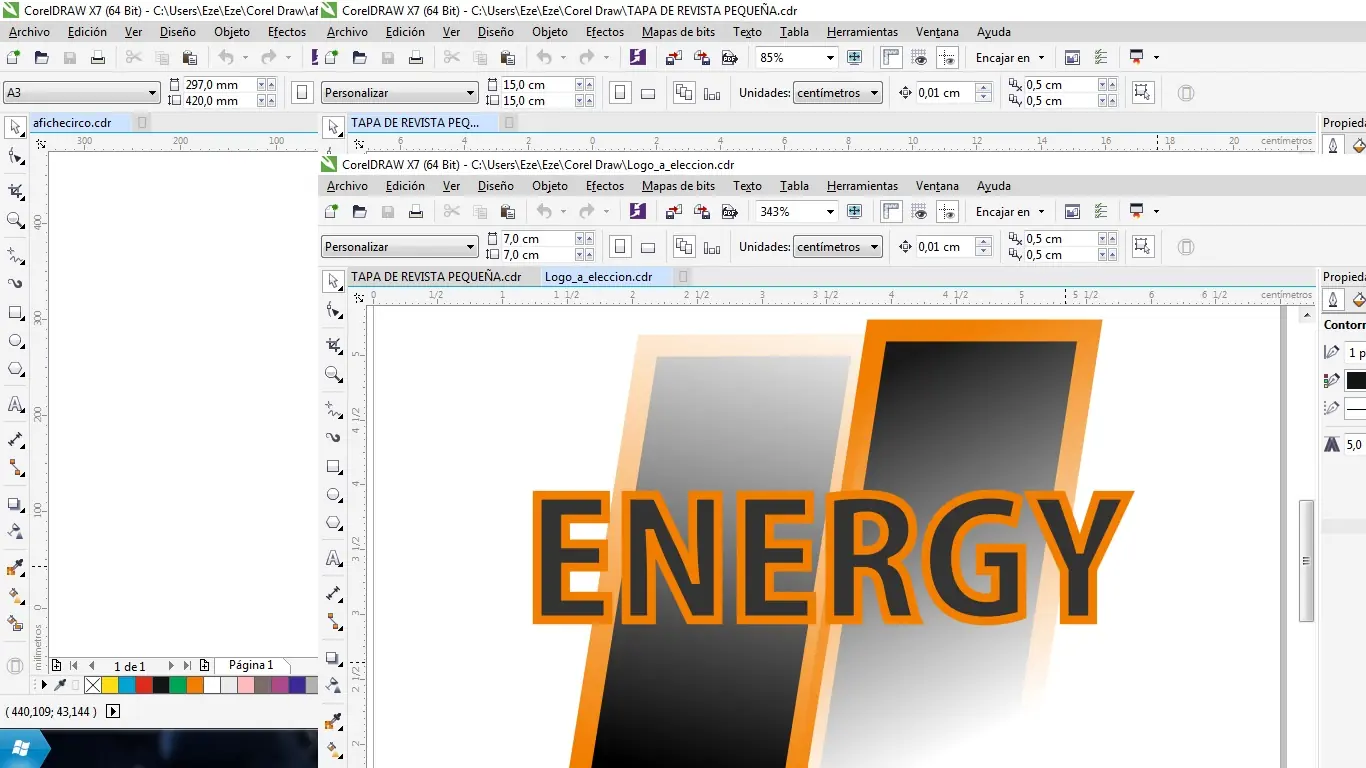Set Landscape orientation in Logo_a_eleccion property bar
The image size is (1366, 768).
(x=648, y=247)
